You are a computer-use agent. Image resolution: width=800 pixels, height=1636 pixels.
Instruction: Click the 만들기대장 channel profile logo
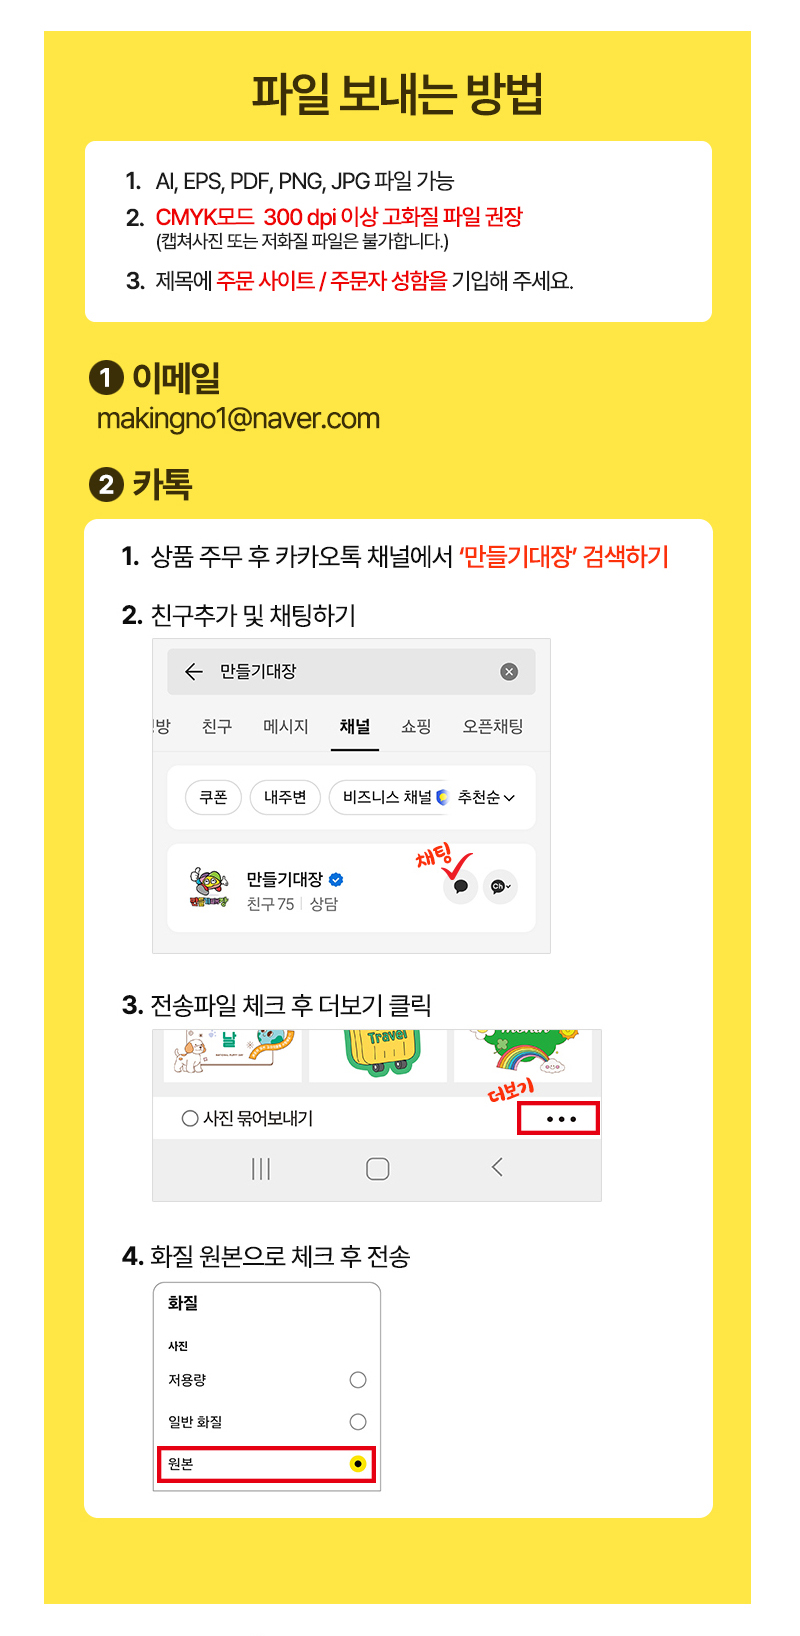[x=208, y=887]
